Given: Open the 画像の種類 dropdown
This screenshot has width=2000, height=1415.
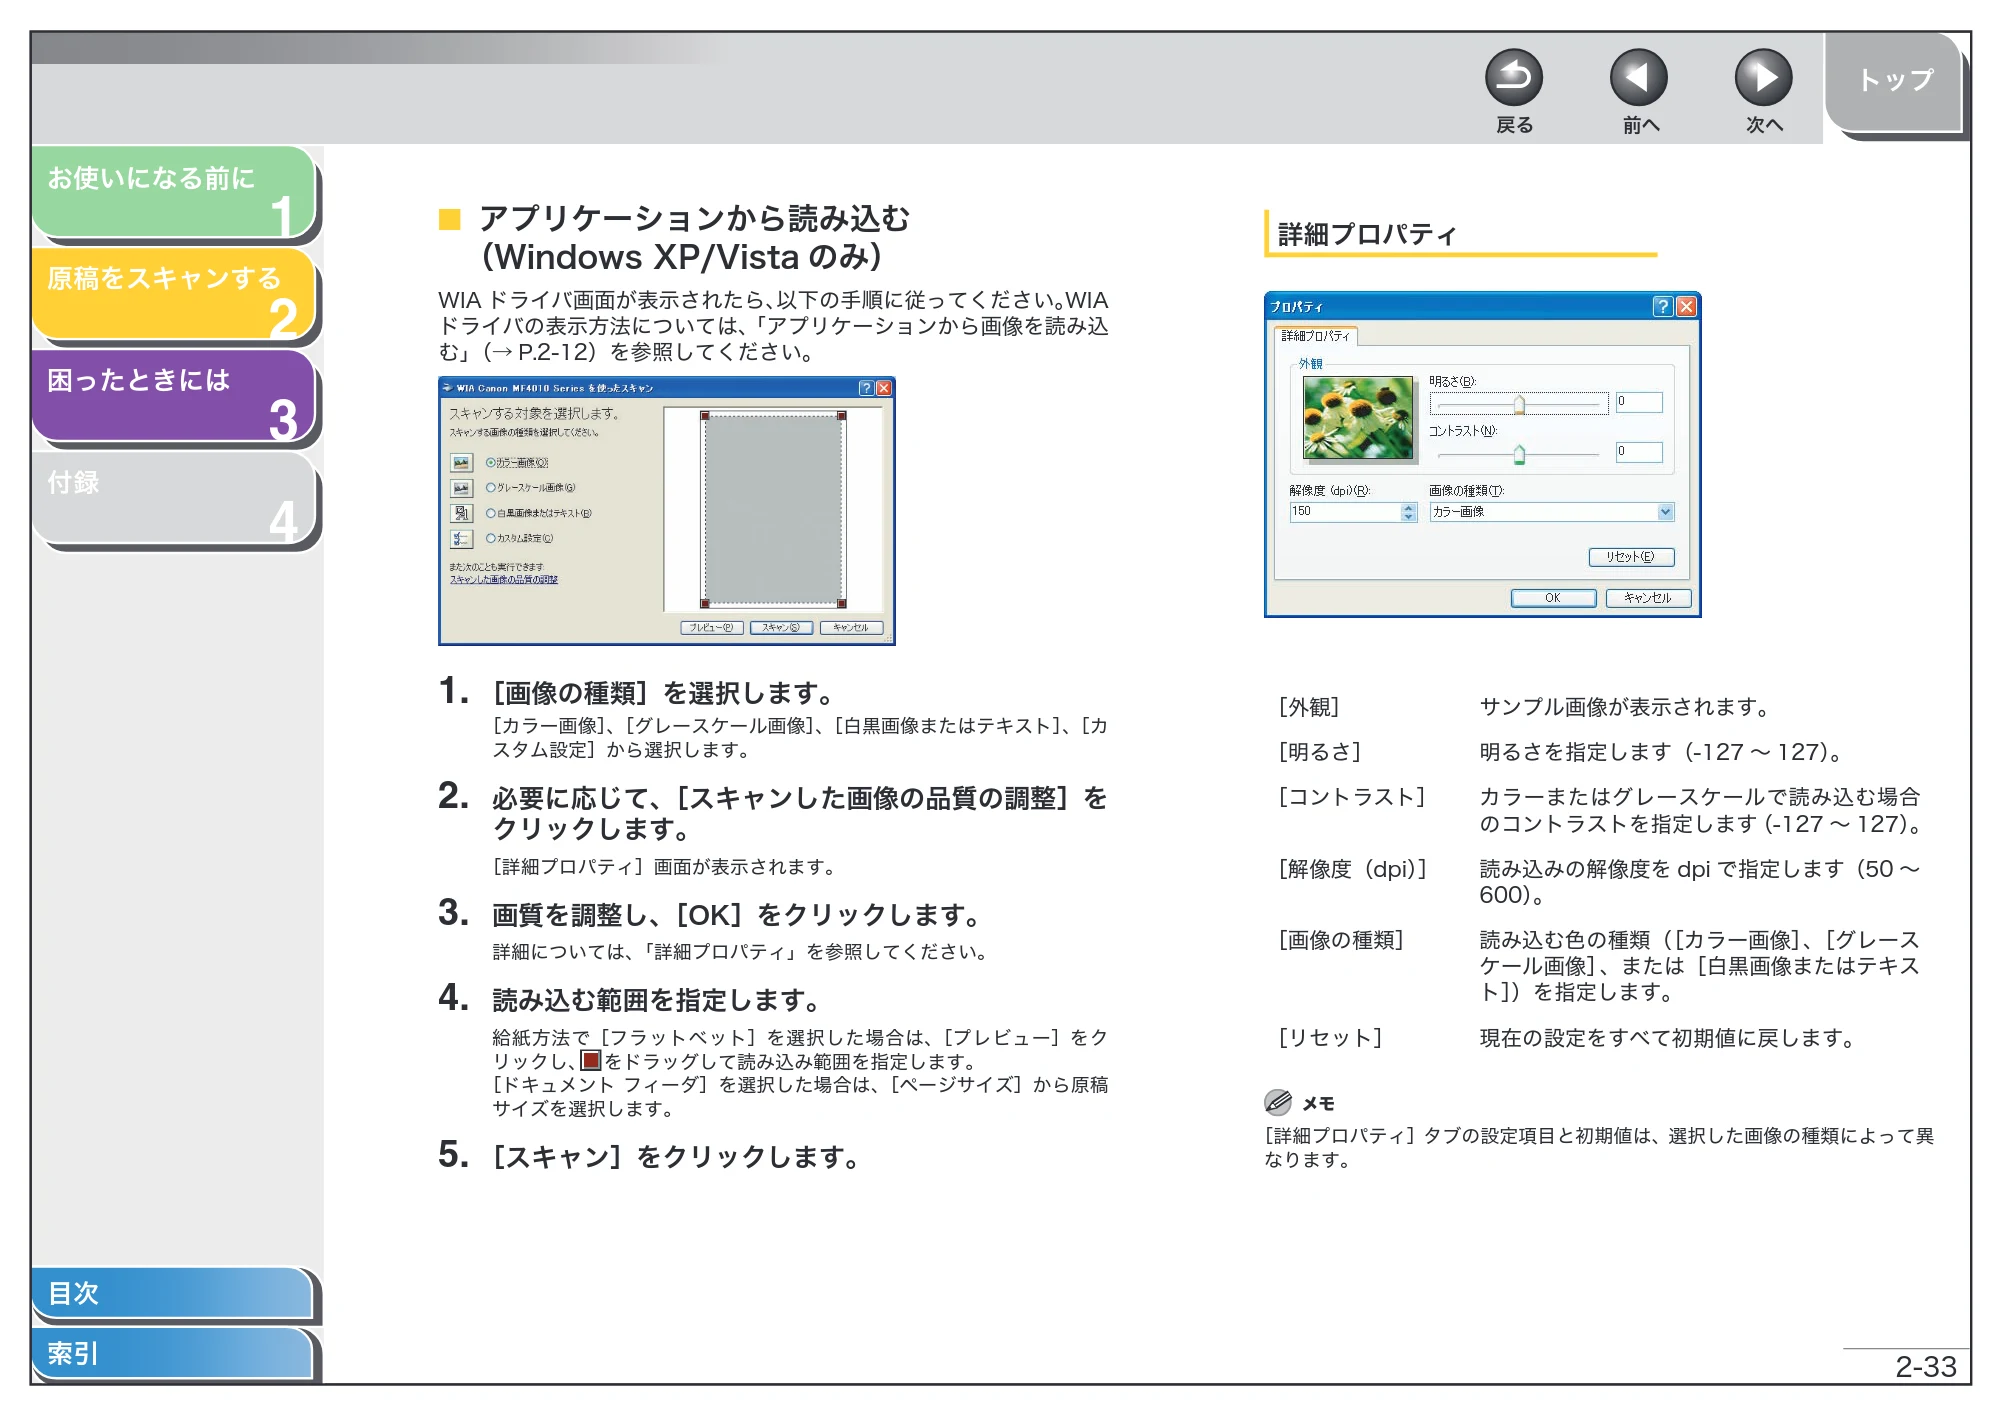Looking at the screenshot, I should coord(1551,512).
